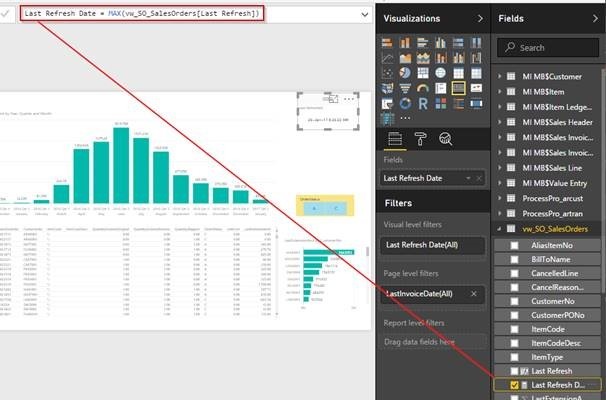The height and width of the screenshot is (400, 606).
Task: Expand the MI MB$Sales Line table
Action: [x=499, y=168]
